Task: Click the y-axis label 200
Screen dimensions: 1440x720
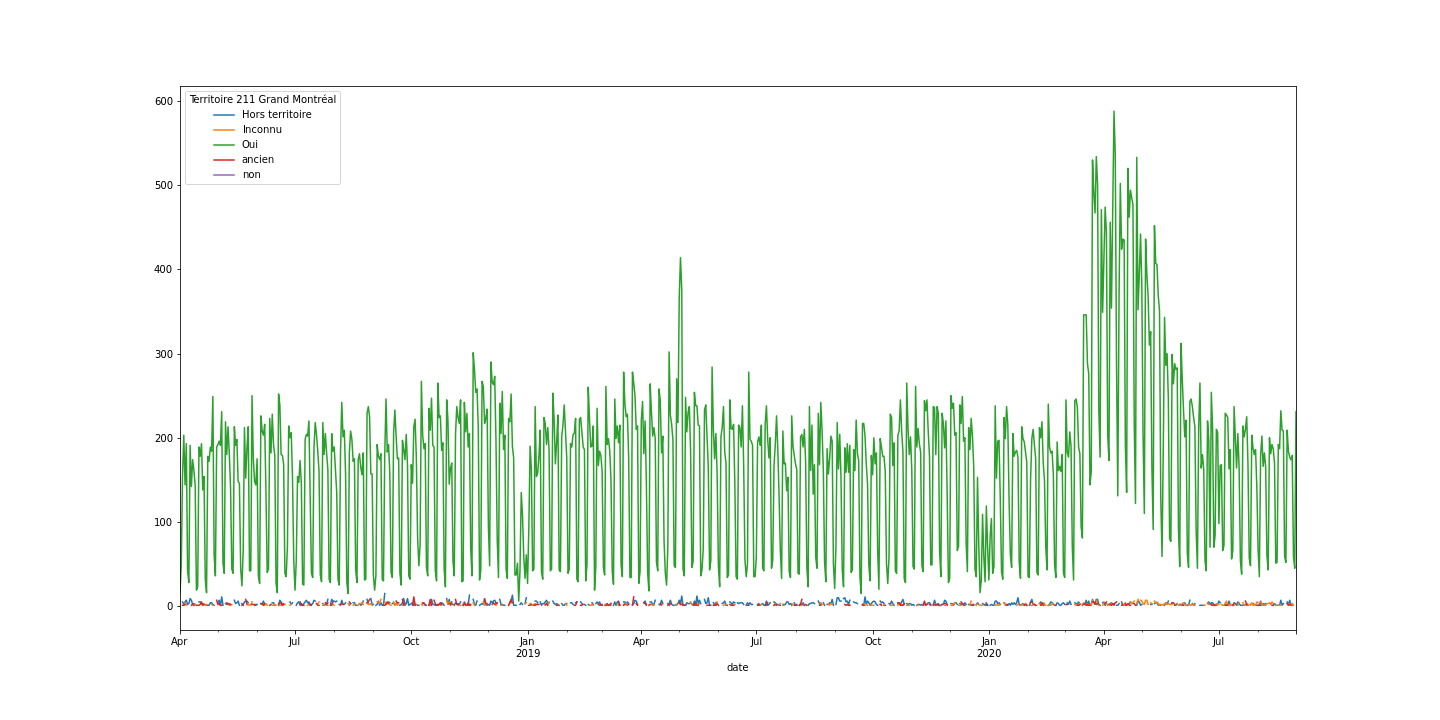Action: tap(163, 438)
